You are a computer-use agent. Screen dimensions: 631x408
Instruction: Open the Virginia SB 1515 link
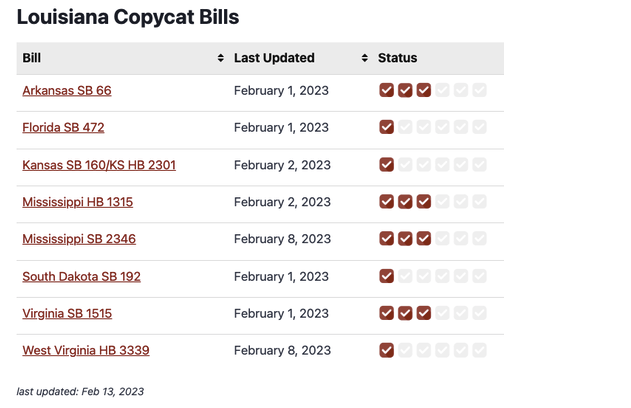coord(67,313)
